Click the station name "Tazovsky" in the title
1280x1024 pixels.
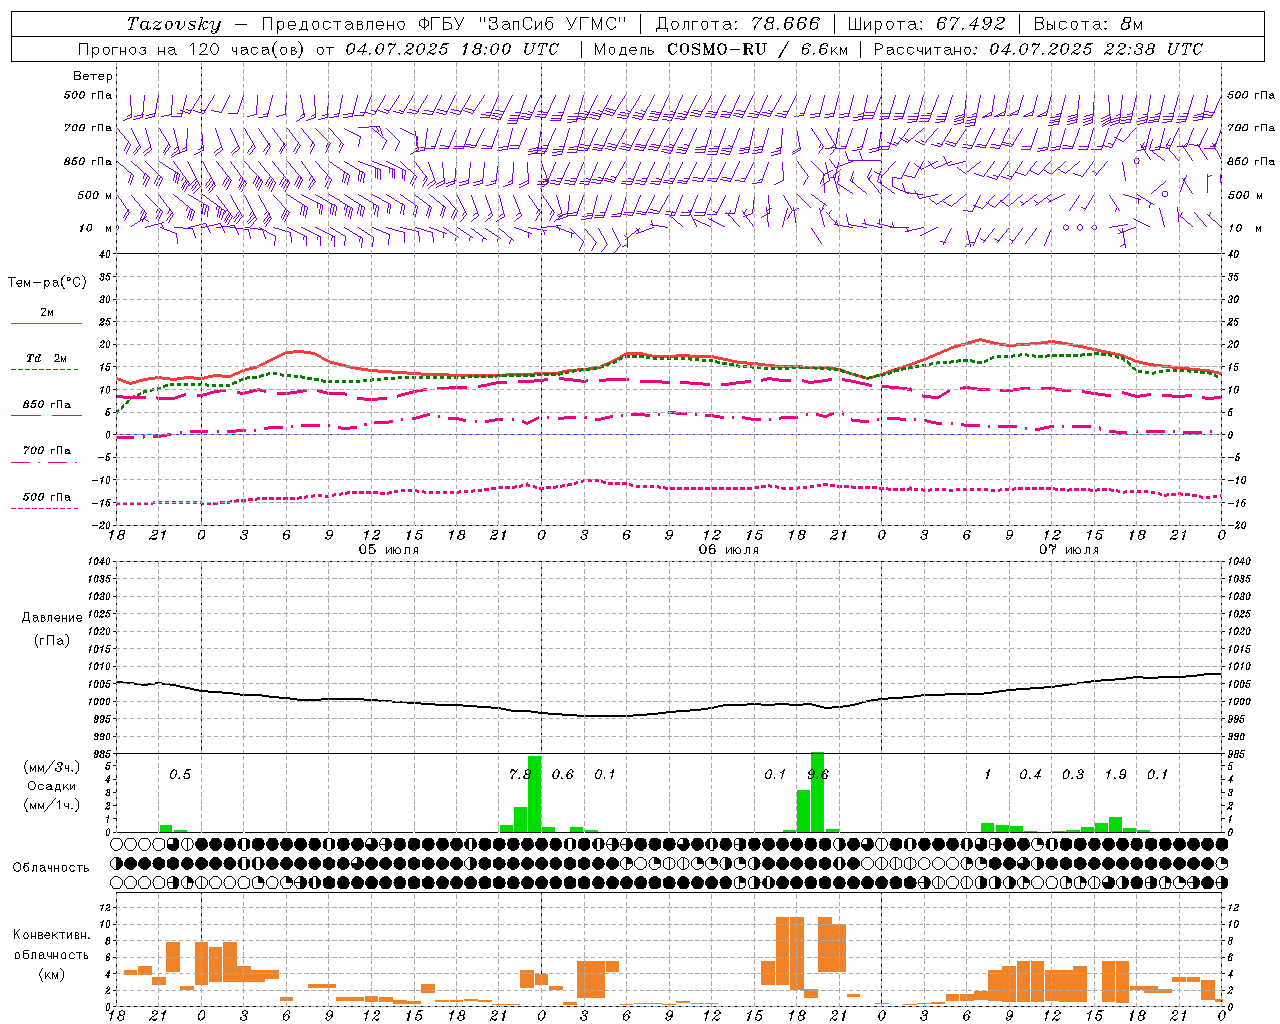(174, 23)
